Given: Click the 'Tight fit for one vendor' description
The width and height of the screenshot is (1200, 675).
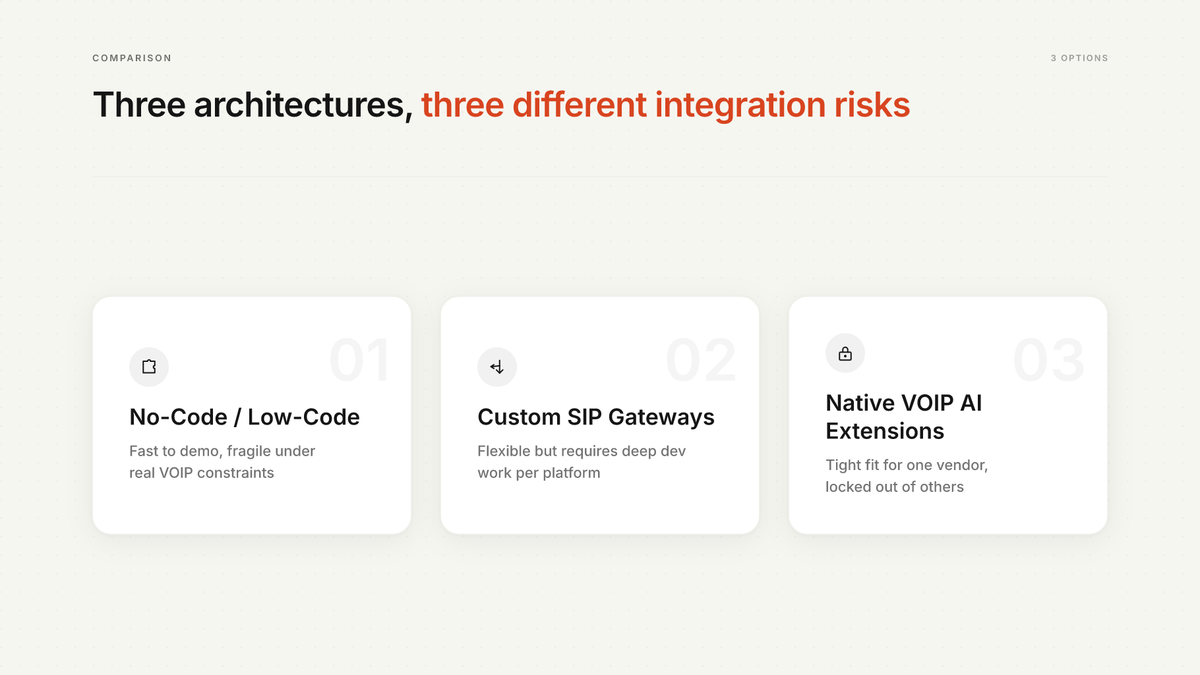Looking at the screenshot, I should pos(907,465).
